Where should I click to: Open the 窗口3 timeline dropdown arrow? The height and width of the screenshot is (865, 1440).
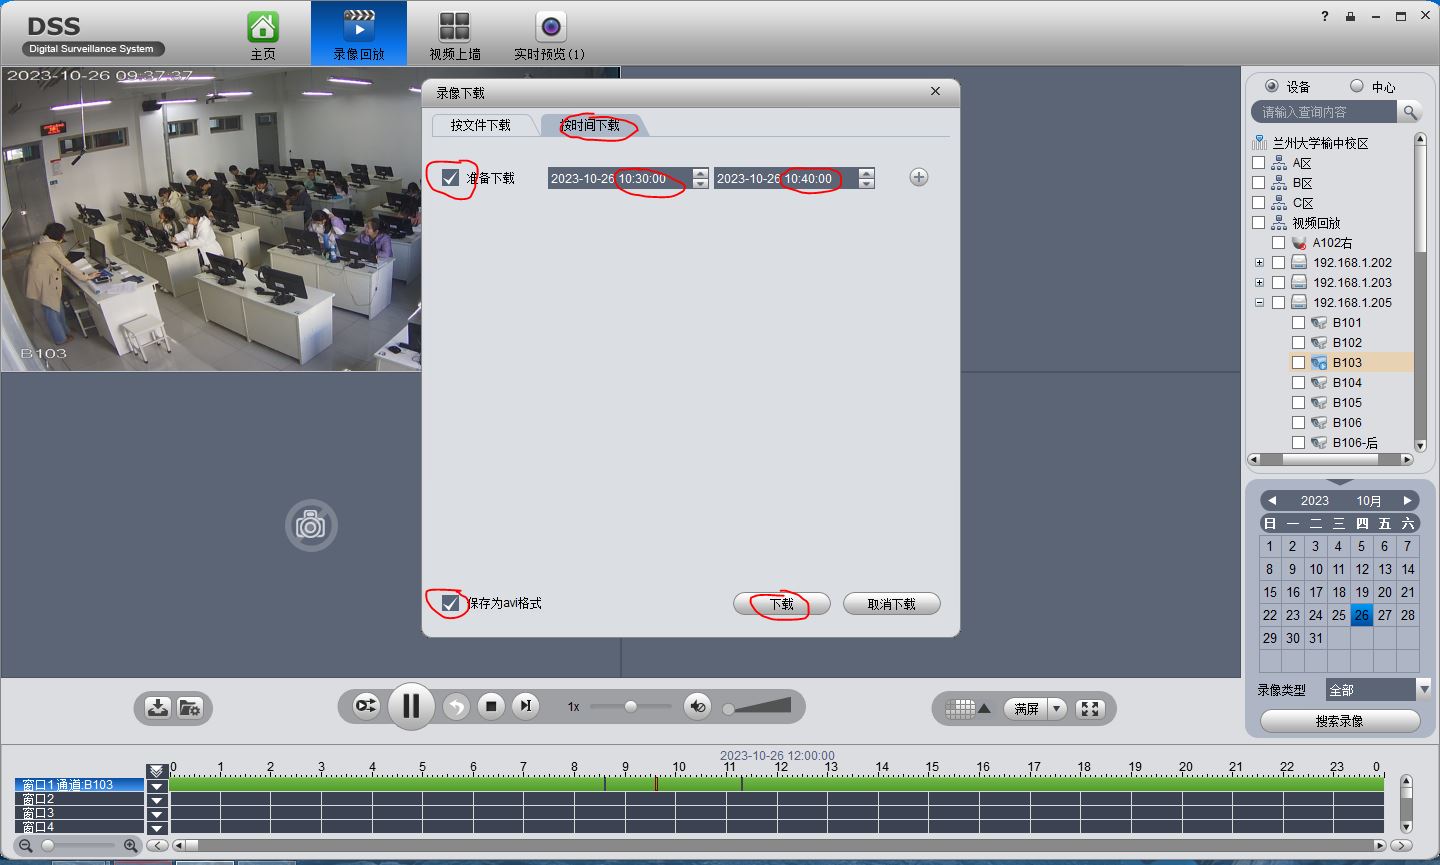pos(157,814)
